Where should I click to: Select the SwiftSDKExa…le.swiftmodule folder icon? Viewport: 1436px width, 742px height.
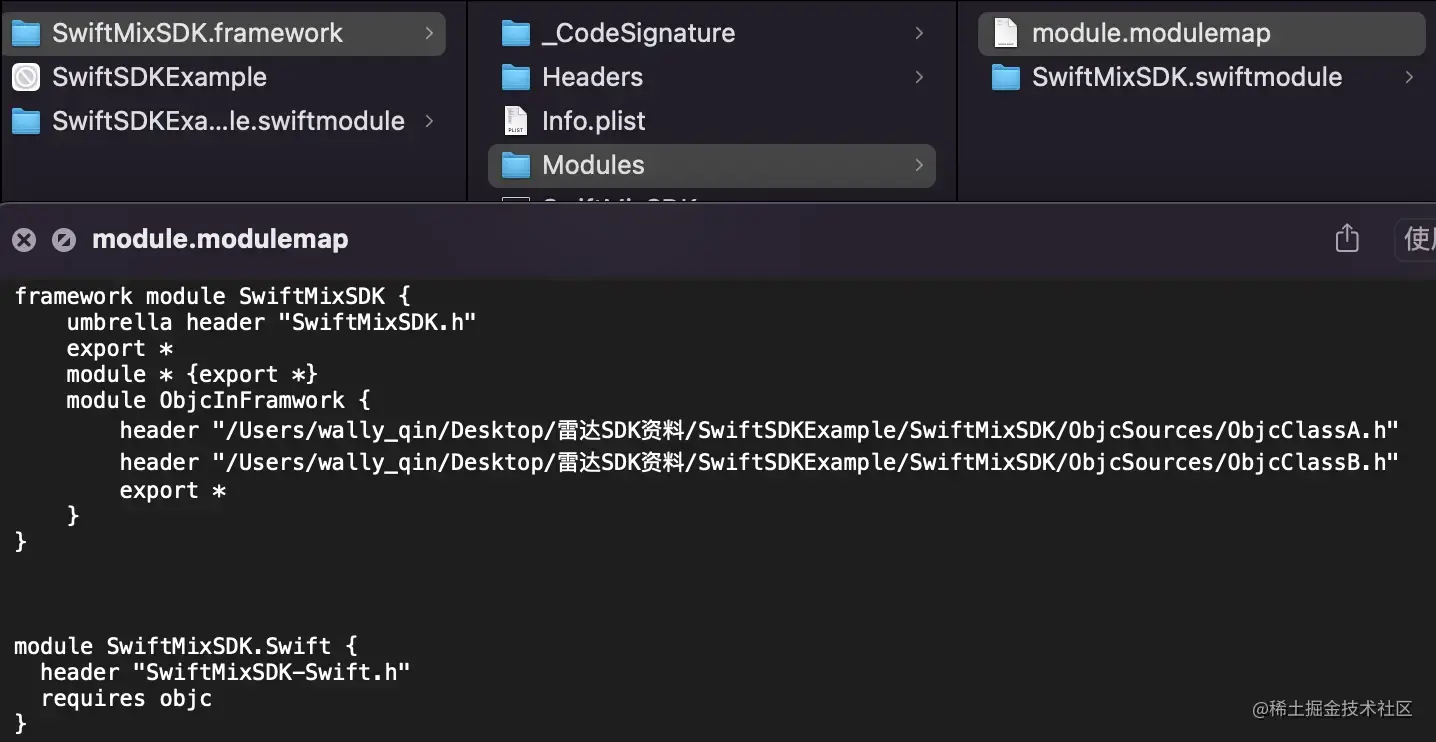pos(26,121)
